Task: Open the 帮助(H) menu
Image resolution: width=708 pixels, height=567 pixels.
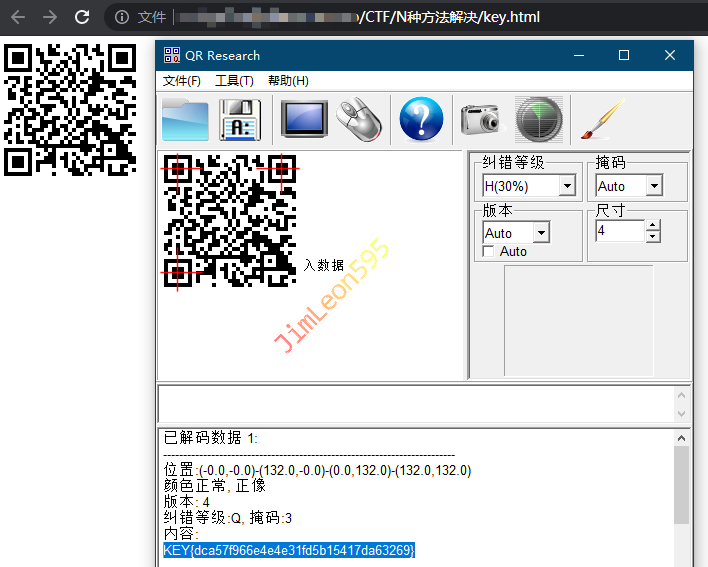Action: (x=288, y=81)
